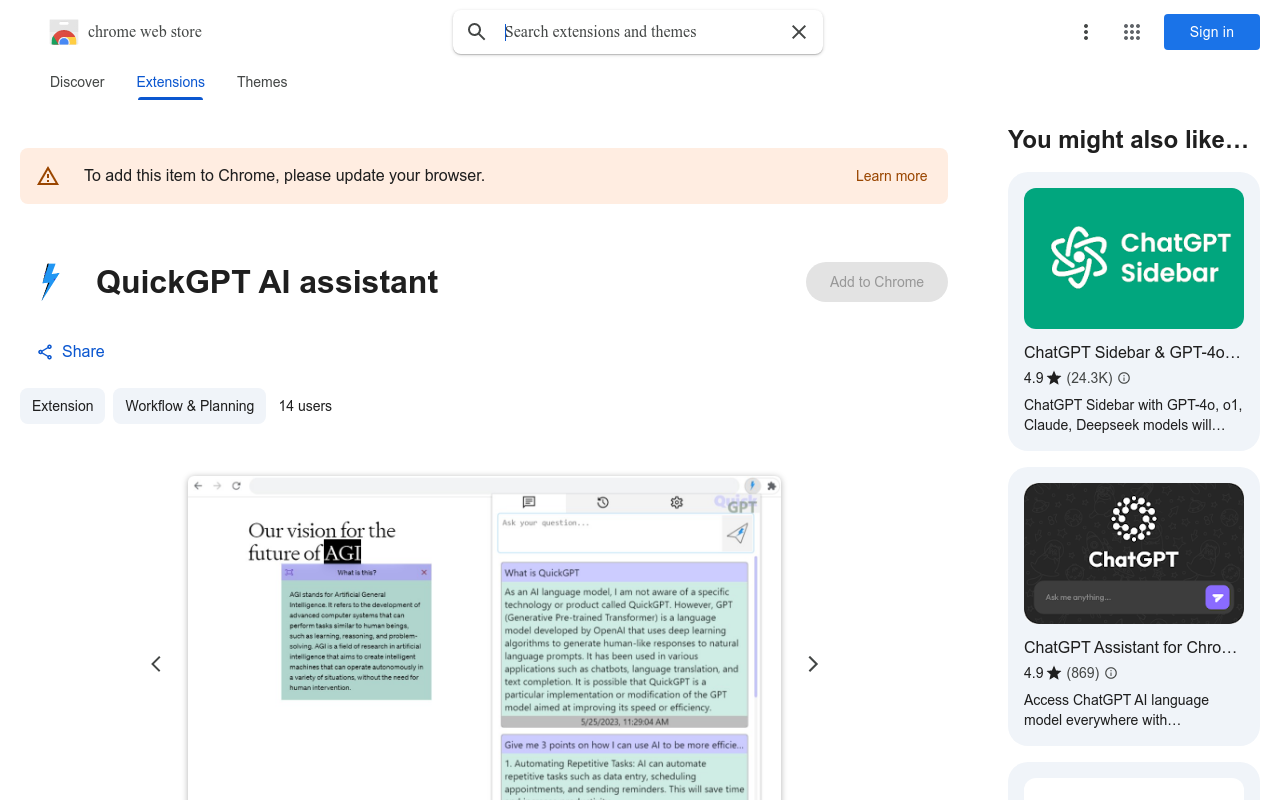Click the update your browser warning text

pos(284,176)
